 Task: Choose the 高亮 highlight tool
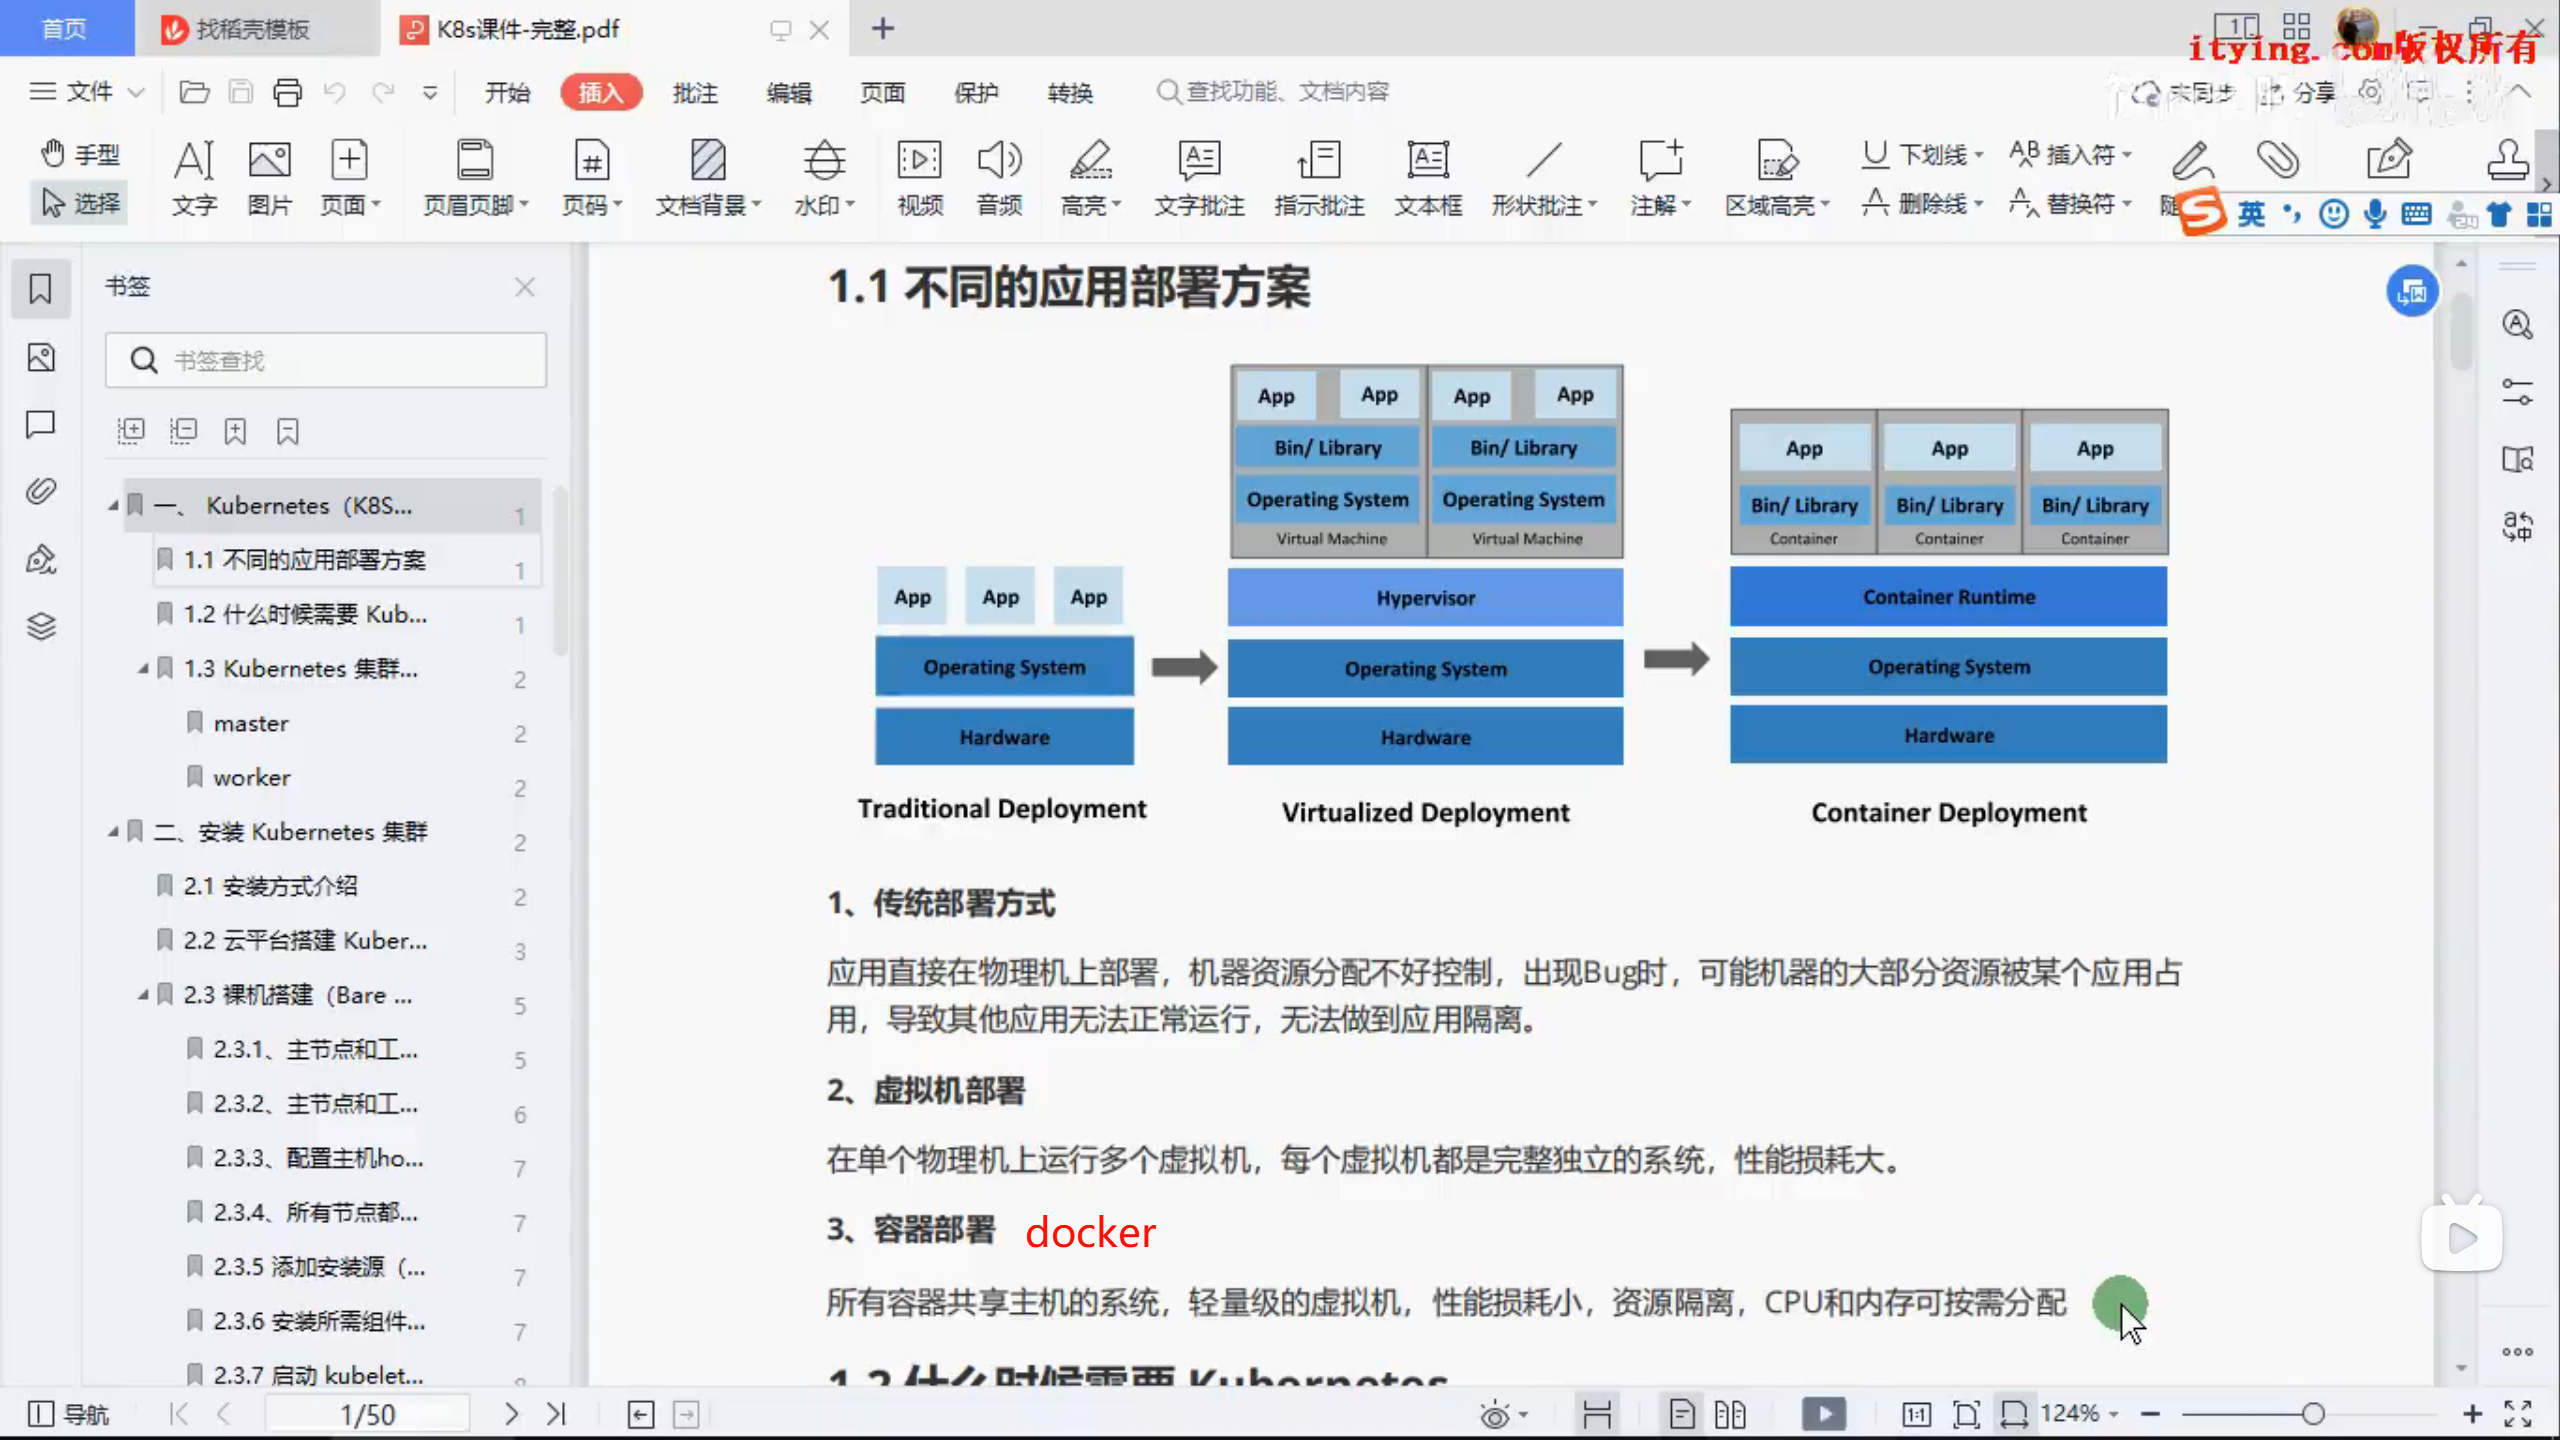1090,178
